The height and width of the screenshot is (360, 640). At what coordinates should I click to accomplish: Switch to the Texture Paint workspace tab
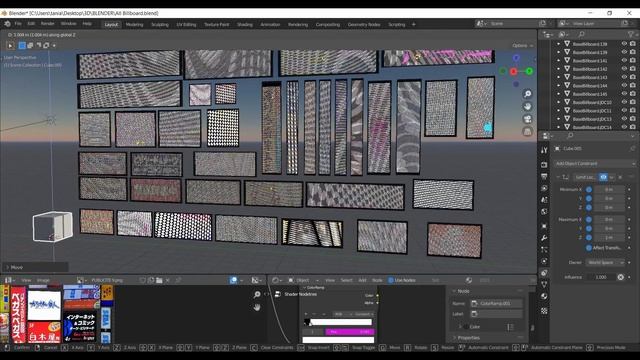coord(216,24)
